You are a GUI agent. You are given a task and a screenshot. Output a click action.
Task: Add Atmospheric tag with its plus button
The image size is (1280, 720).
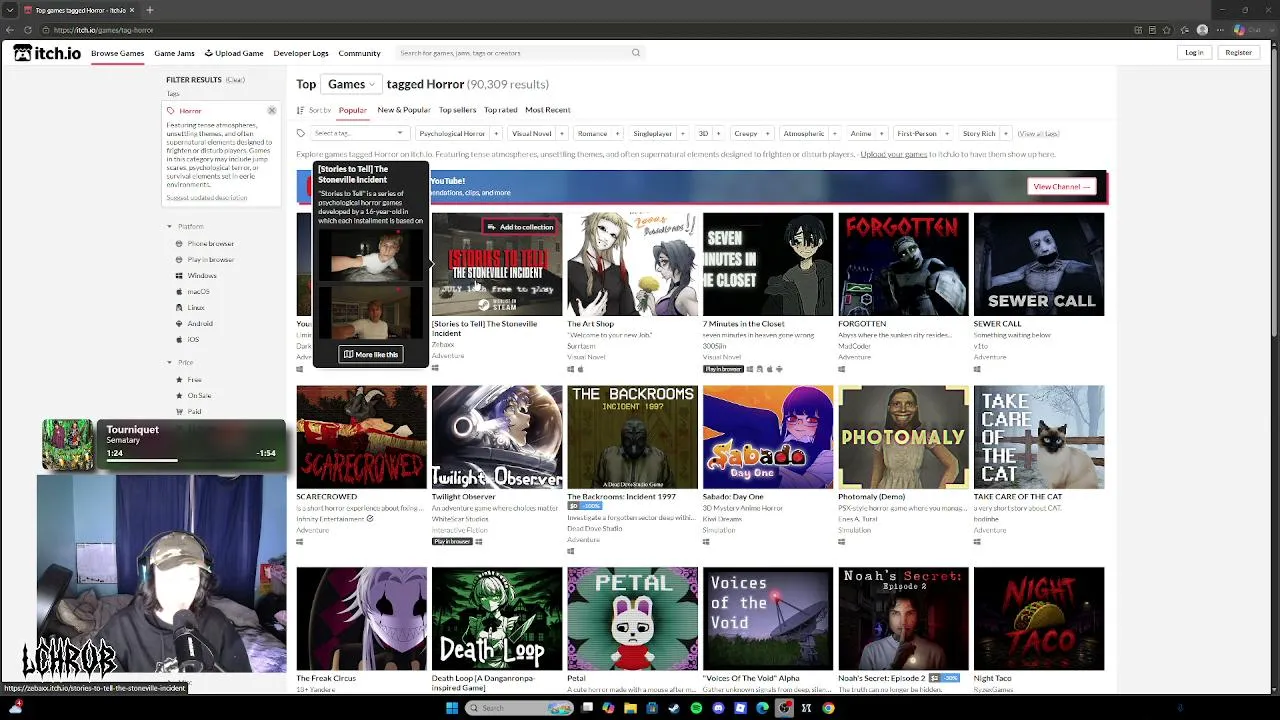pyautogui.click(x=834, y=134)
